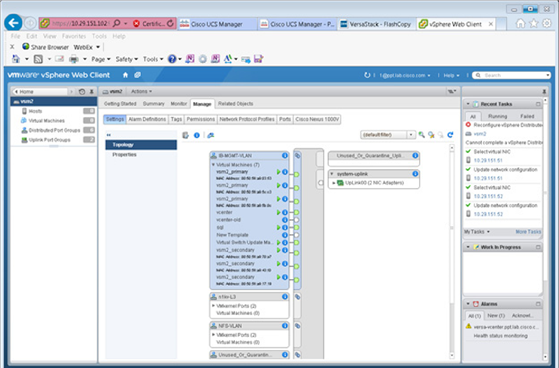Click the vSphere search field

coord(512,75)
